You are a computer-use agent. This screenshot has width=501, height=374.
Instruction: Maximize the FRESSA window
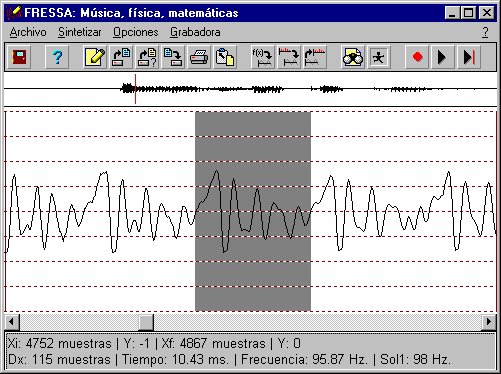(x=468, y=13)
